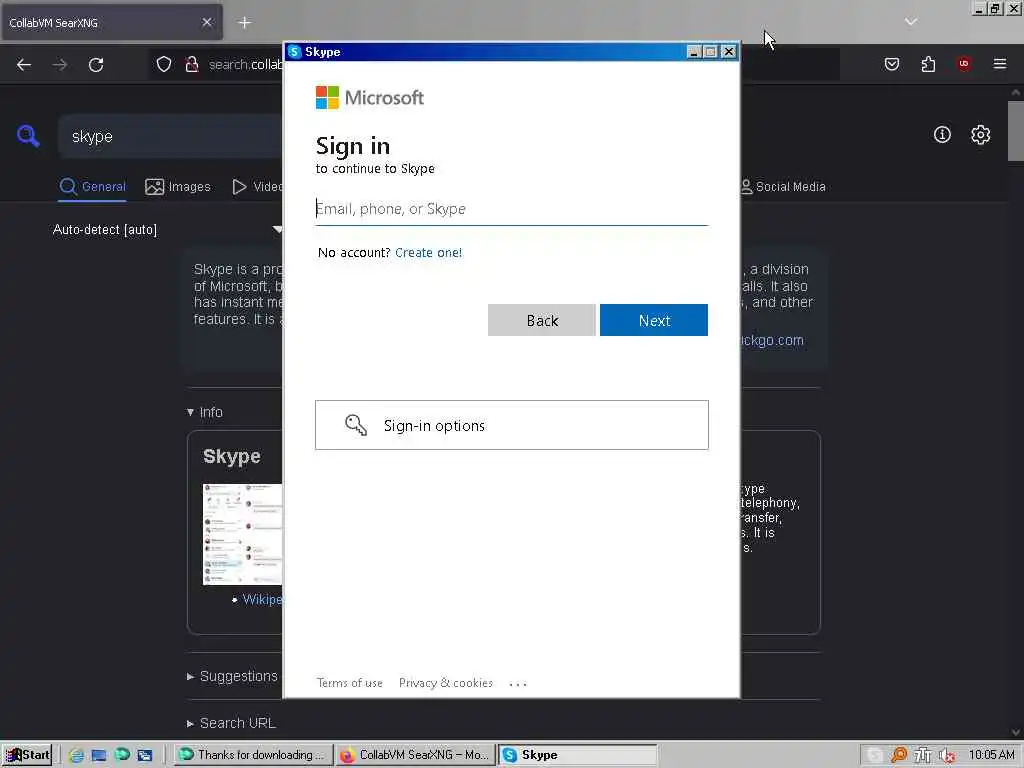The height and width of the screenshot is (768, 1024).
Task: Select the Images search tab
Action: coord(178,187)
